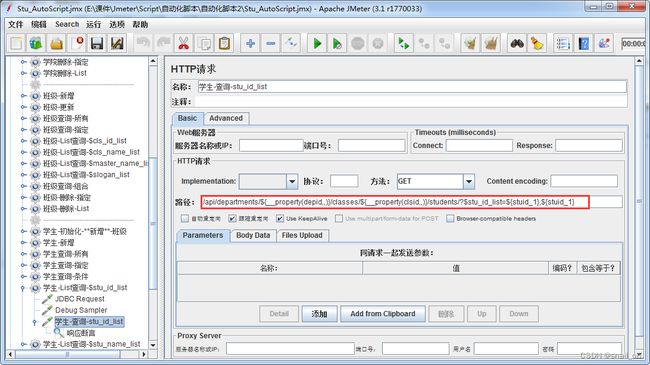Collapse all nodes with the minus icon

270,43
